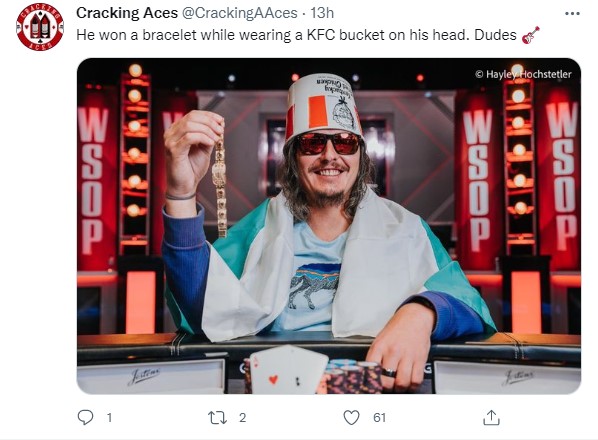
Task: Click the reply count of 1
Action: coord(109,418)
